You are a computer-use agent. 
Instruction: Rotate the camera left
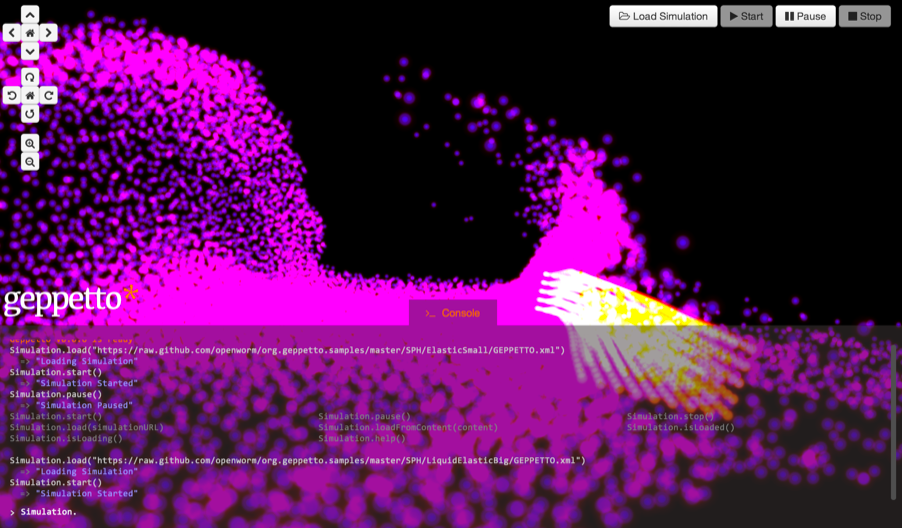(x=11, y=96)
